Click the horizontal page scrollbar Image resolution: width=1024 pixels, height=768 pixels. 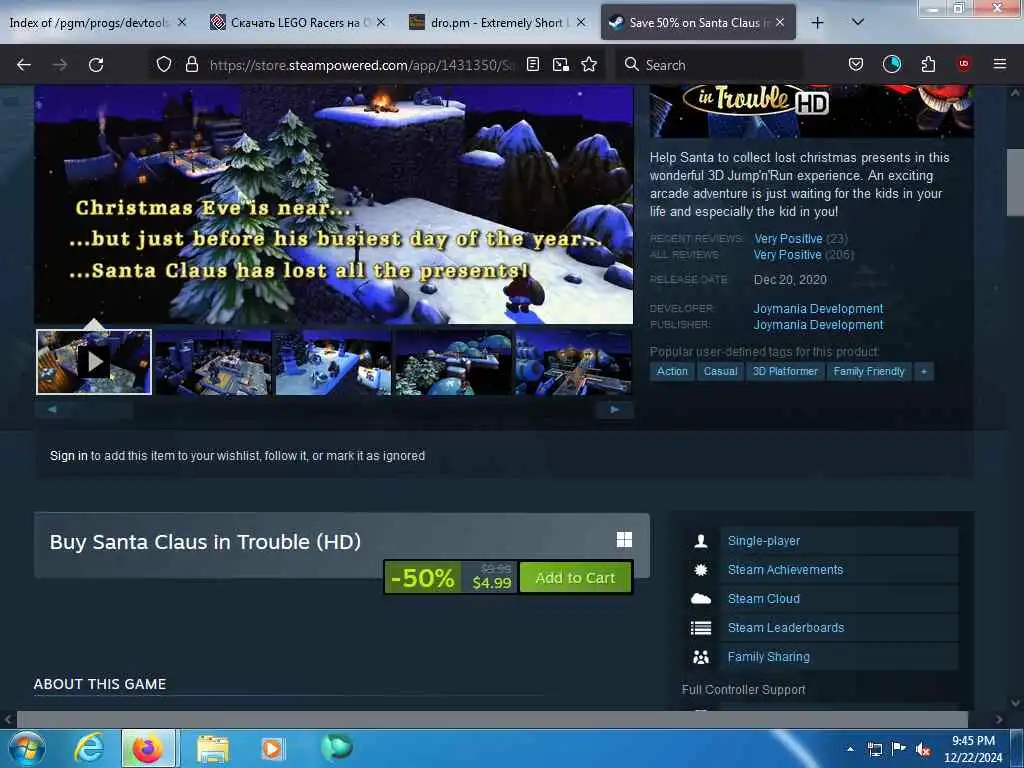pyautogui.click(x=492, y=719)
